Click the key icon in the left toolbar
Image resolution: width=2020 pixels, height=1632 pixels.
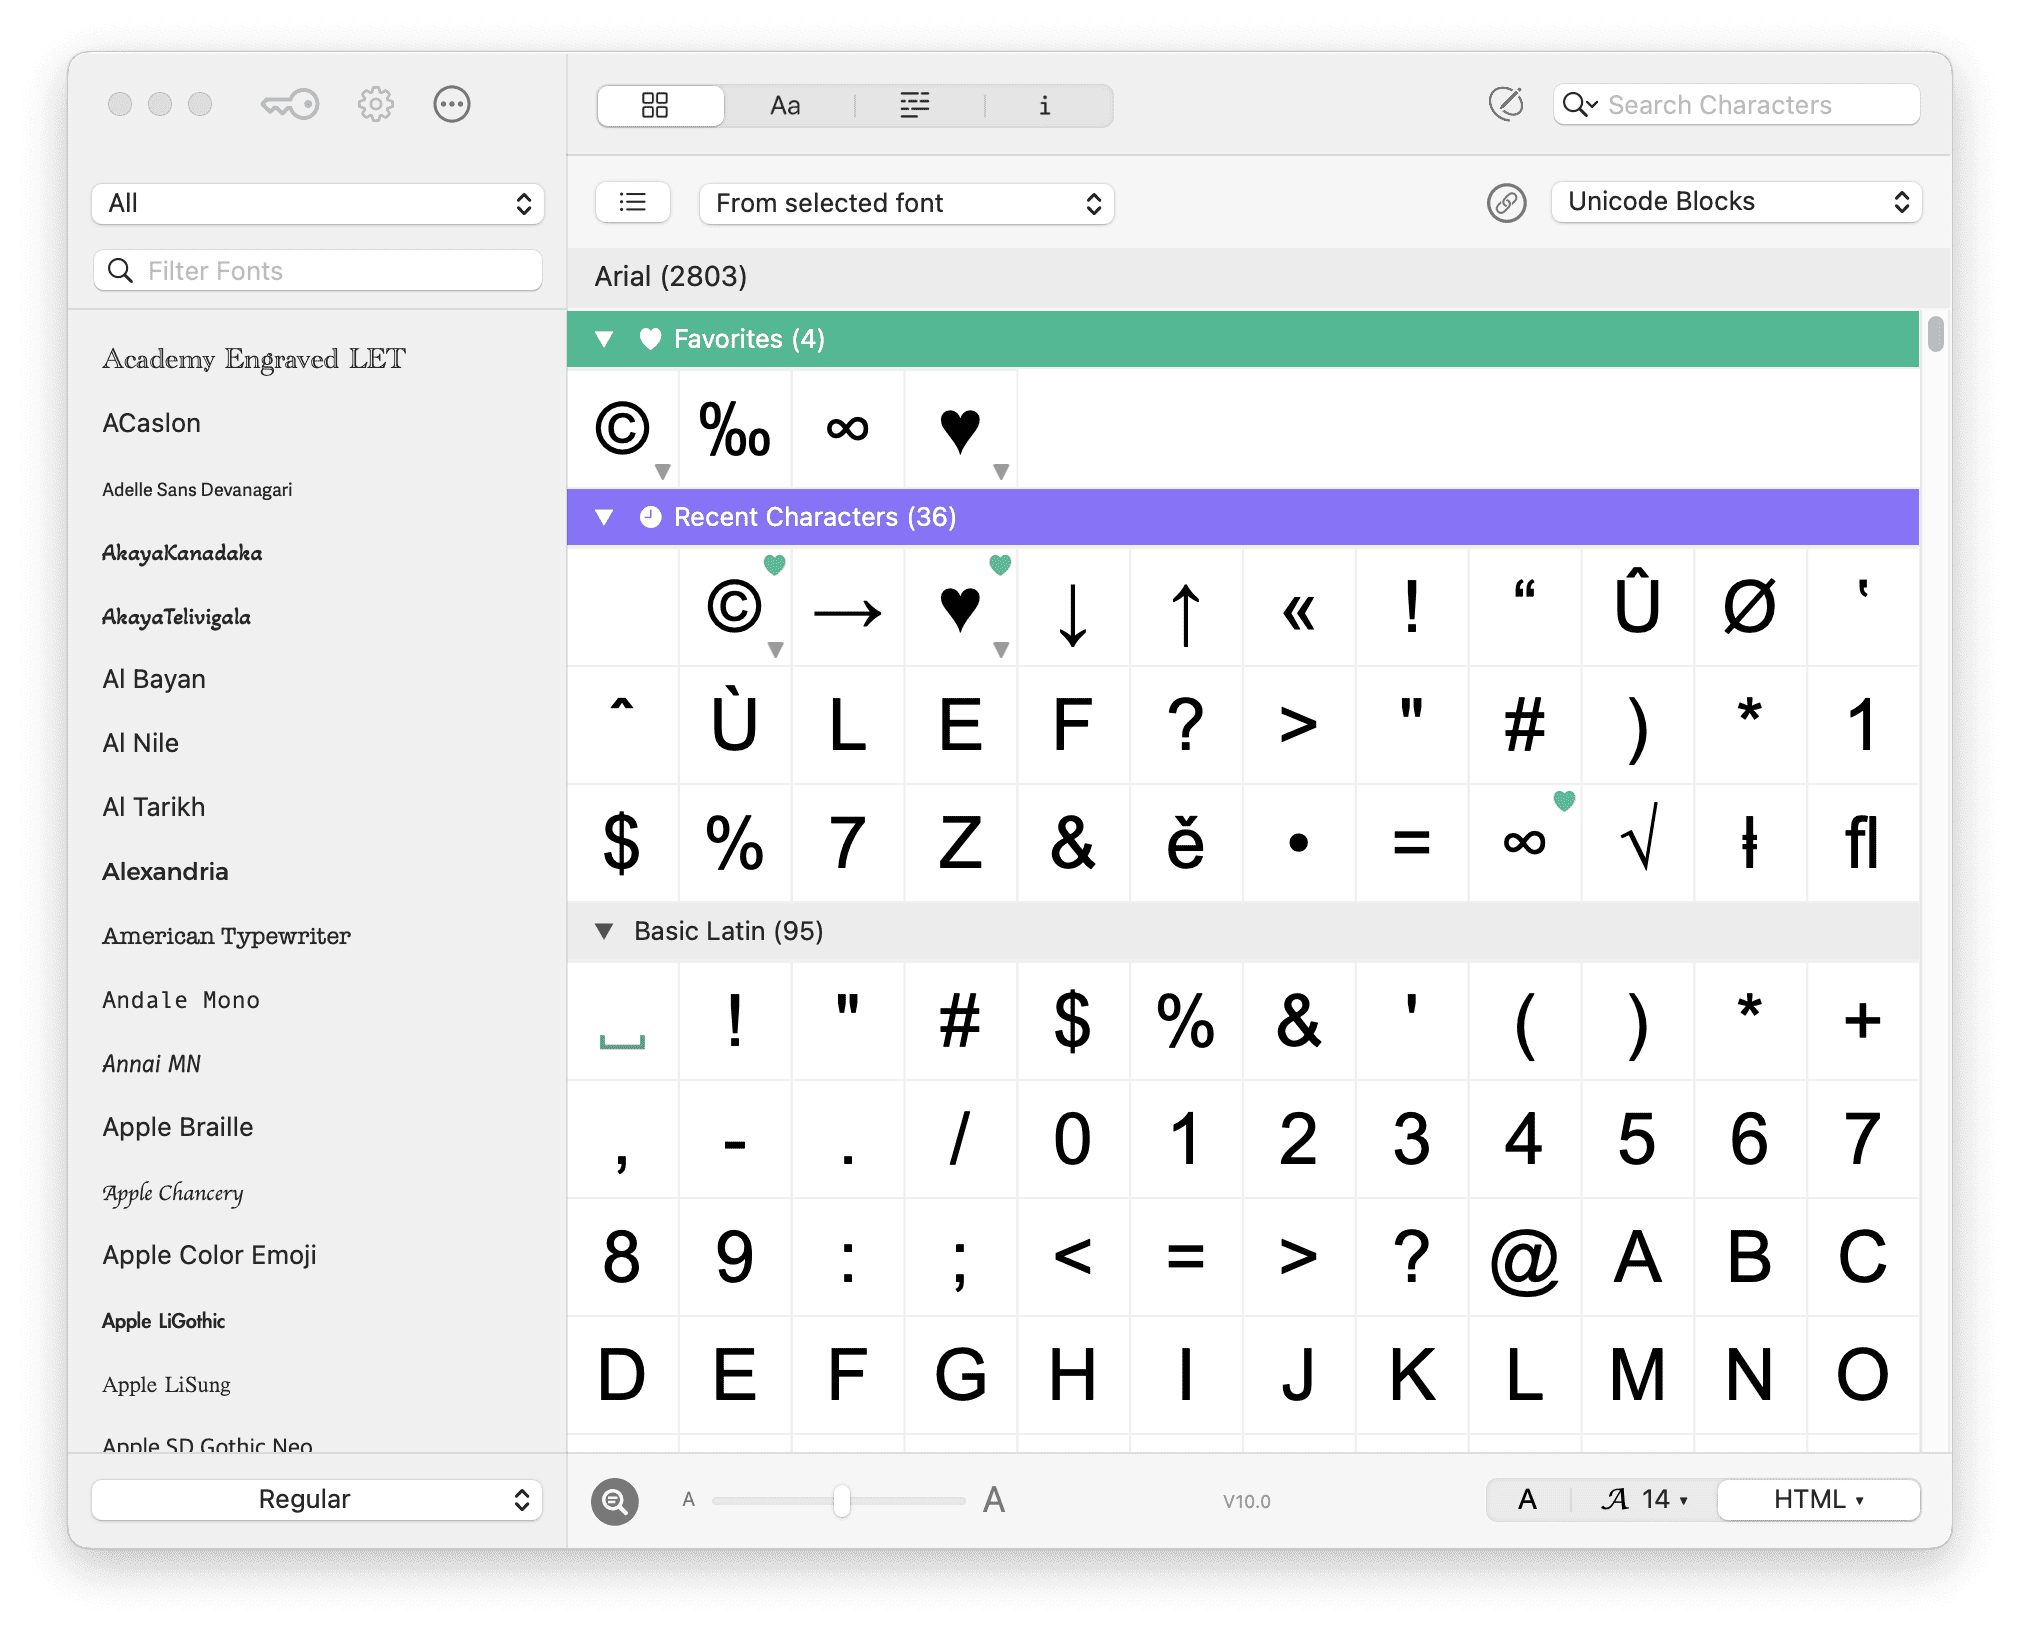click(289, 103)
